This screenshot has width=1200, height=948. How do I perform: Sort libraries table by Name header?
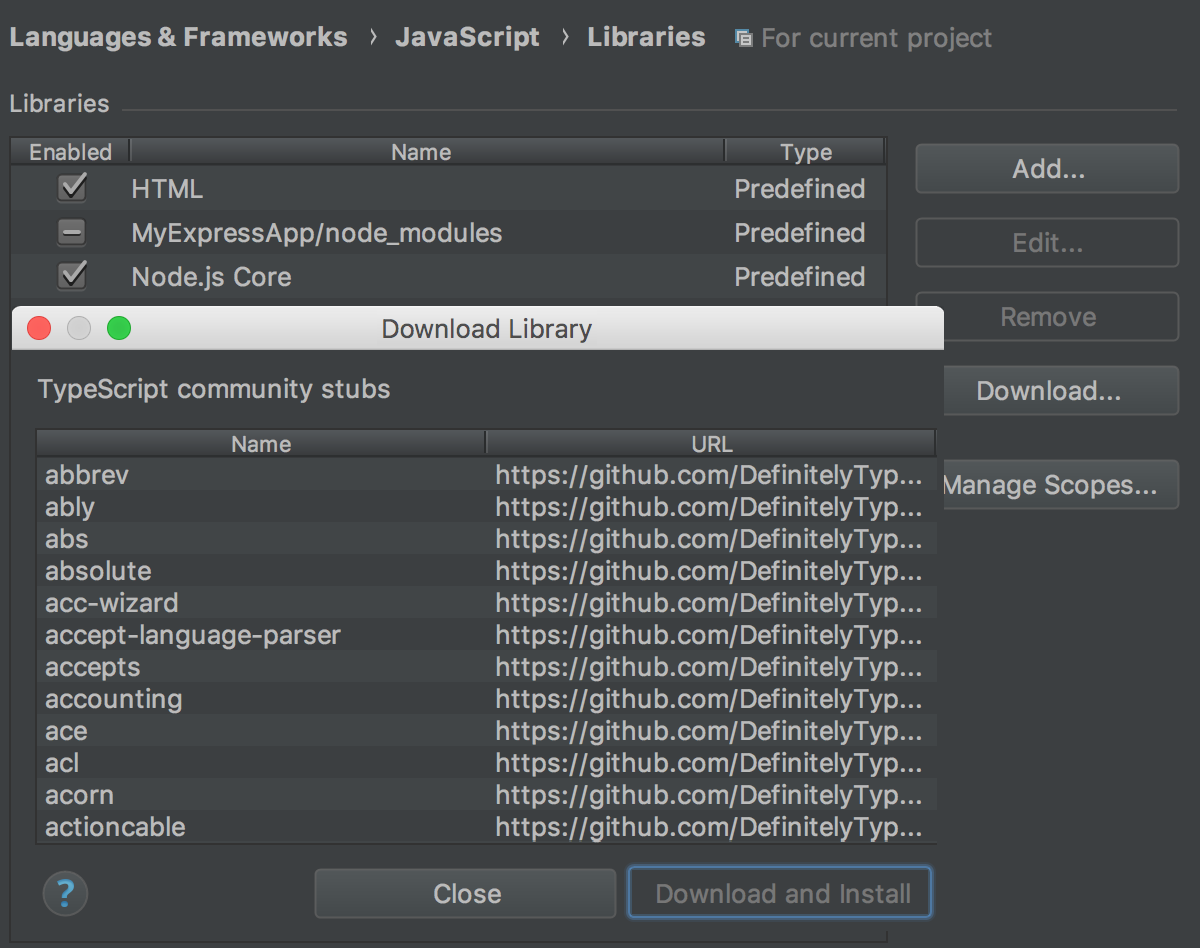427,152
